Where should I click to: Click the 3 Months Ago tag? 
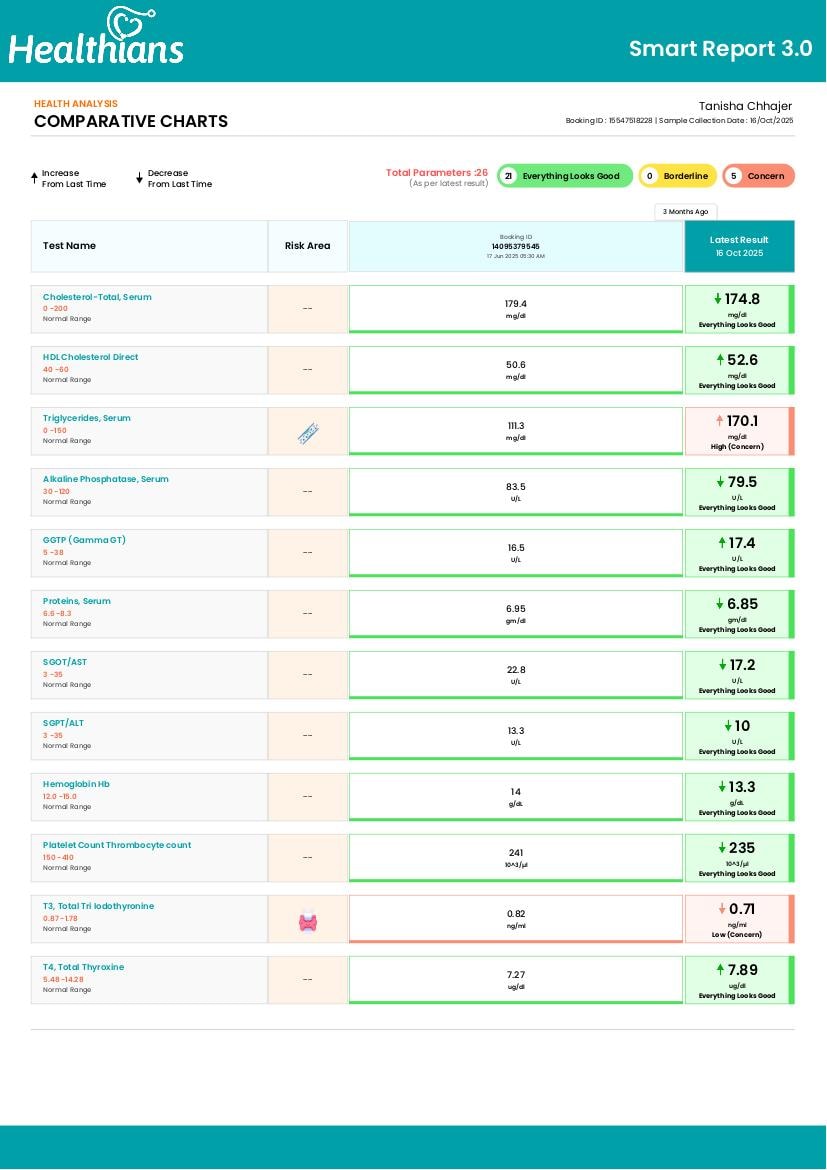685,212
